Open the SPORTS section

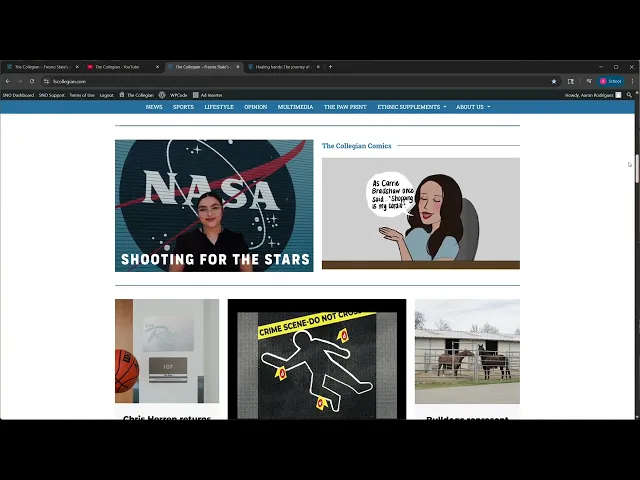tap(183, 107)
